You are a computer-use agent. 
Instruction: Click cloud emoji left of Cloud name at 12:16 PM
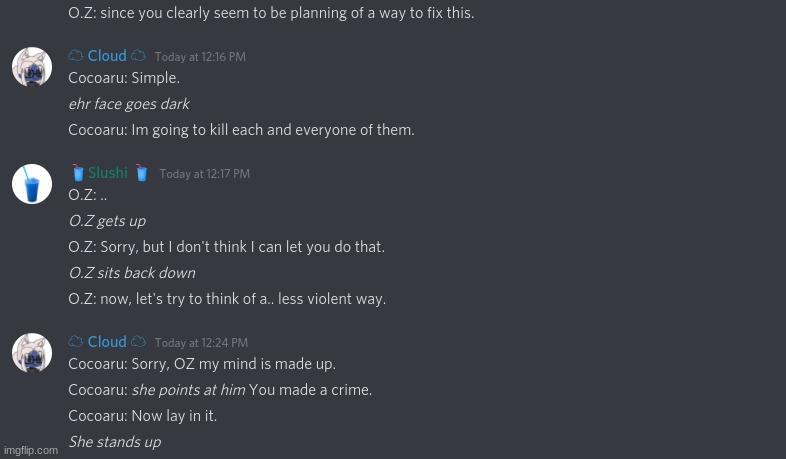(x=76, y=56)
